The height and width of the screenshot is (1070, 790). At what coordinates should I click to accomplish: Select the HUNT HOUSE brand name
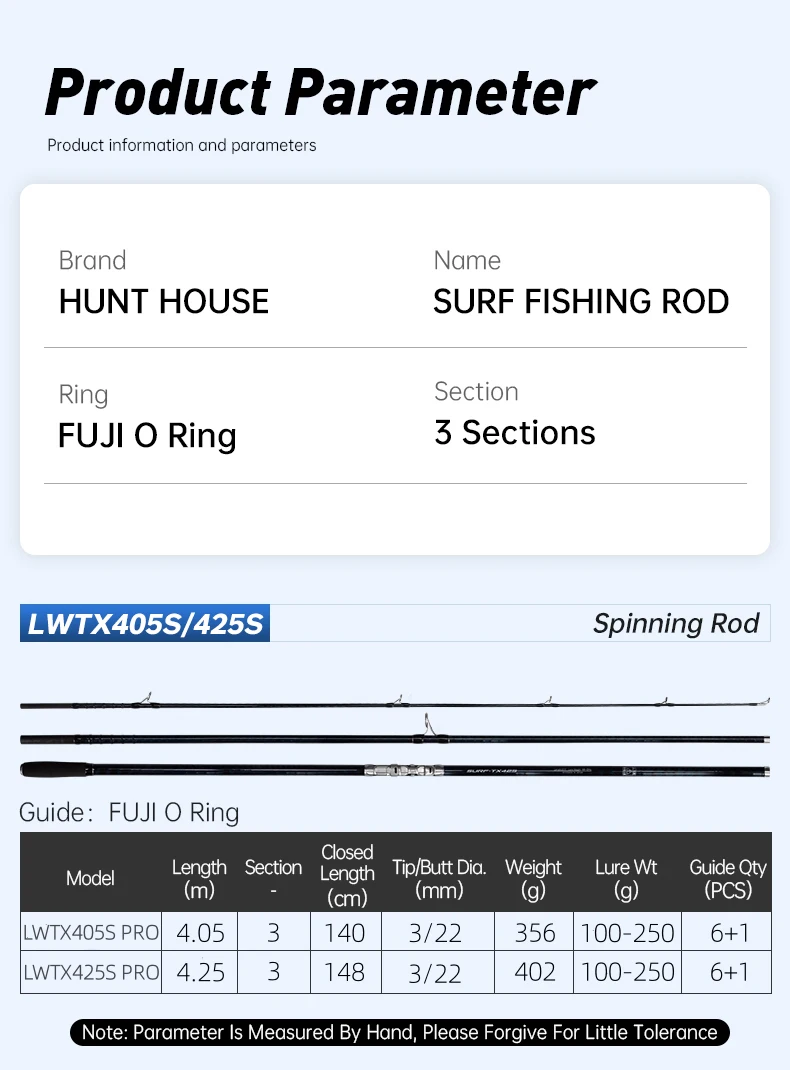[164, 301]
